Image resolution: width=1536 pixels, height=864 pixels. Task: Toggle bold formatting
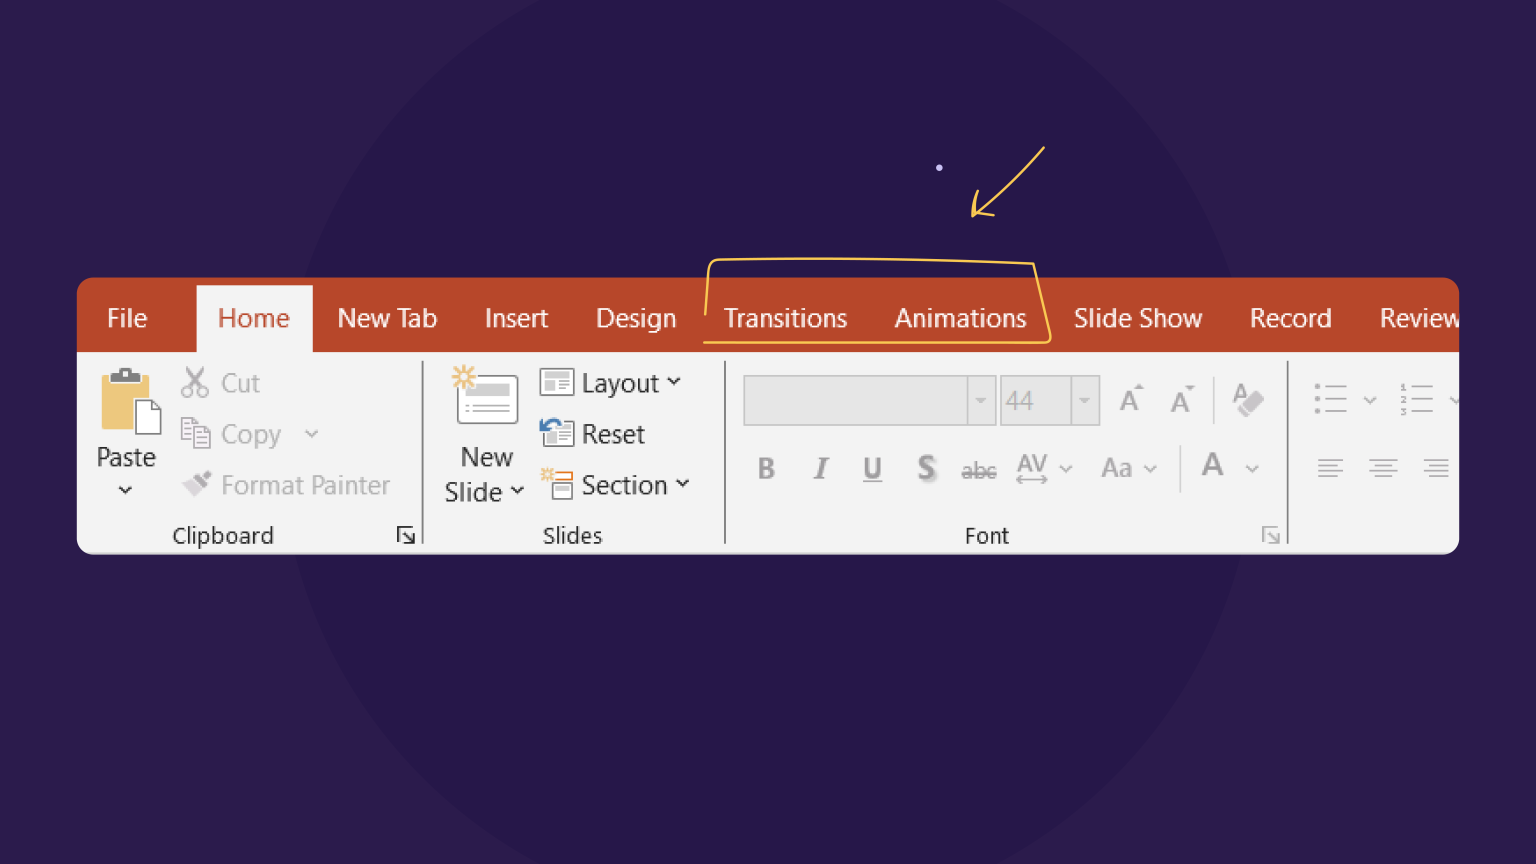coord(766,468)
